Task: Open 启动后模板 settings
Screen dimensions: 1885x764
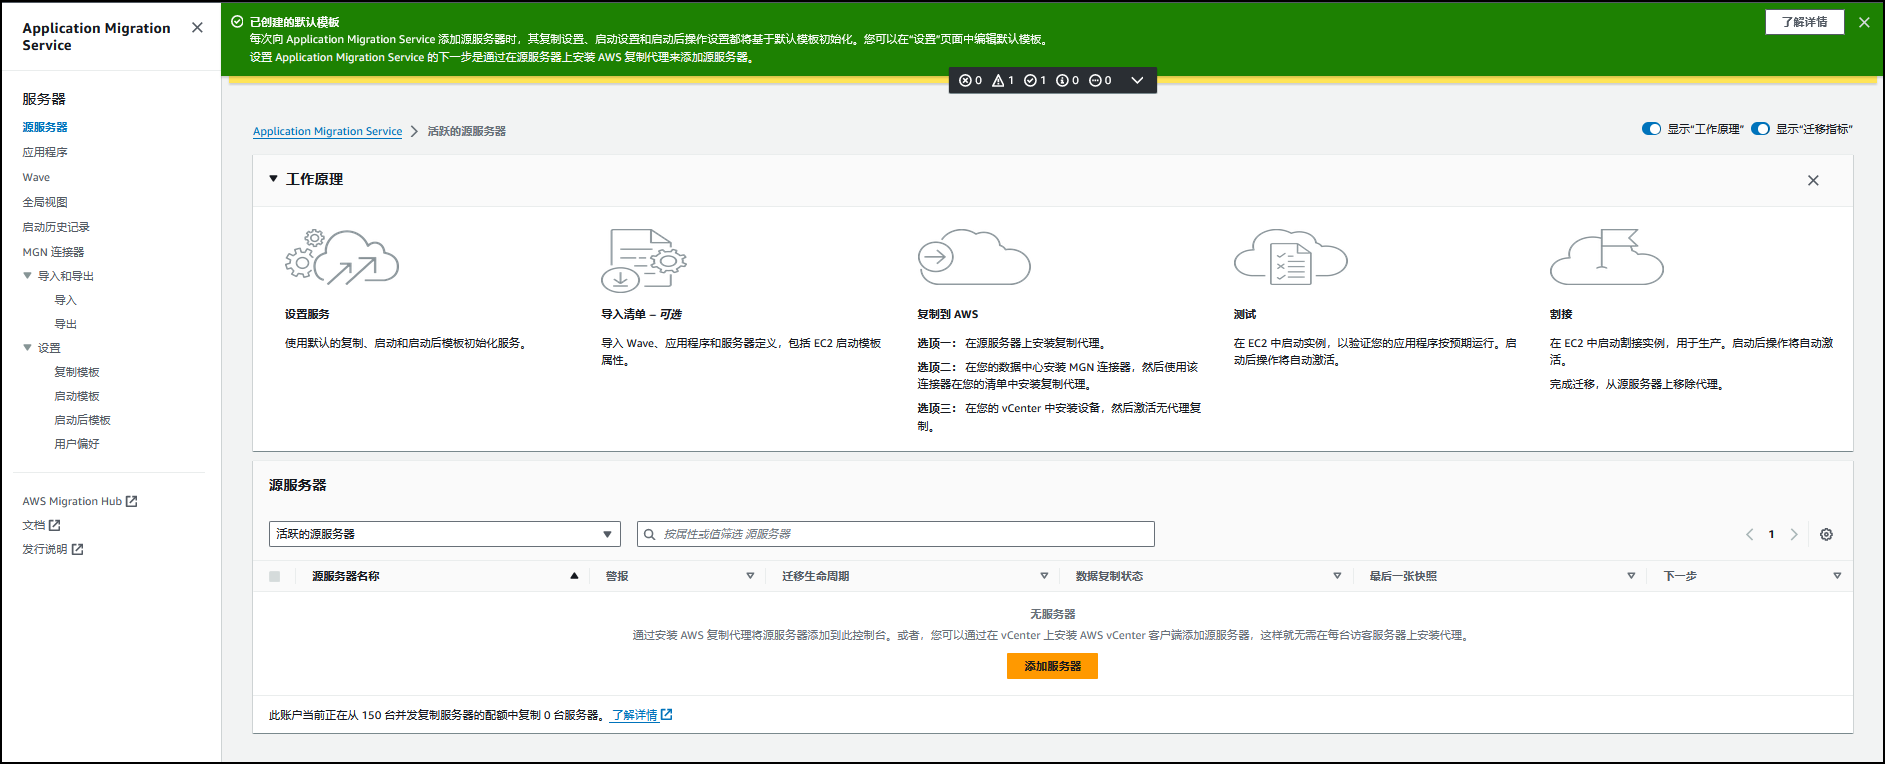Action: click(x=82, y=420)
